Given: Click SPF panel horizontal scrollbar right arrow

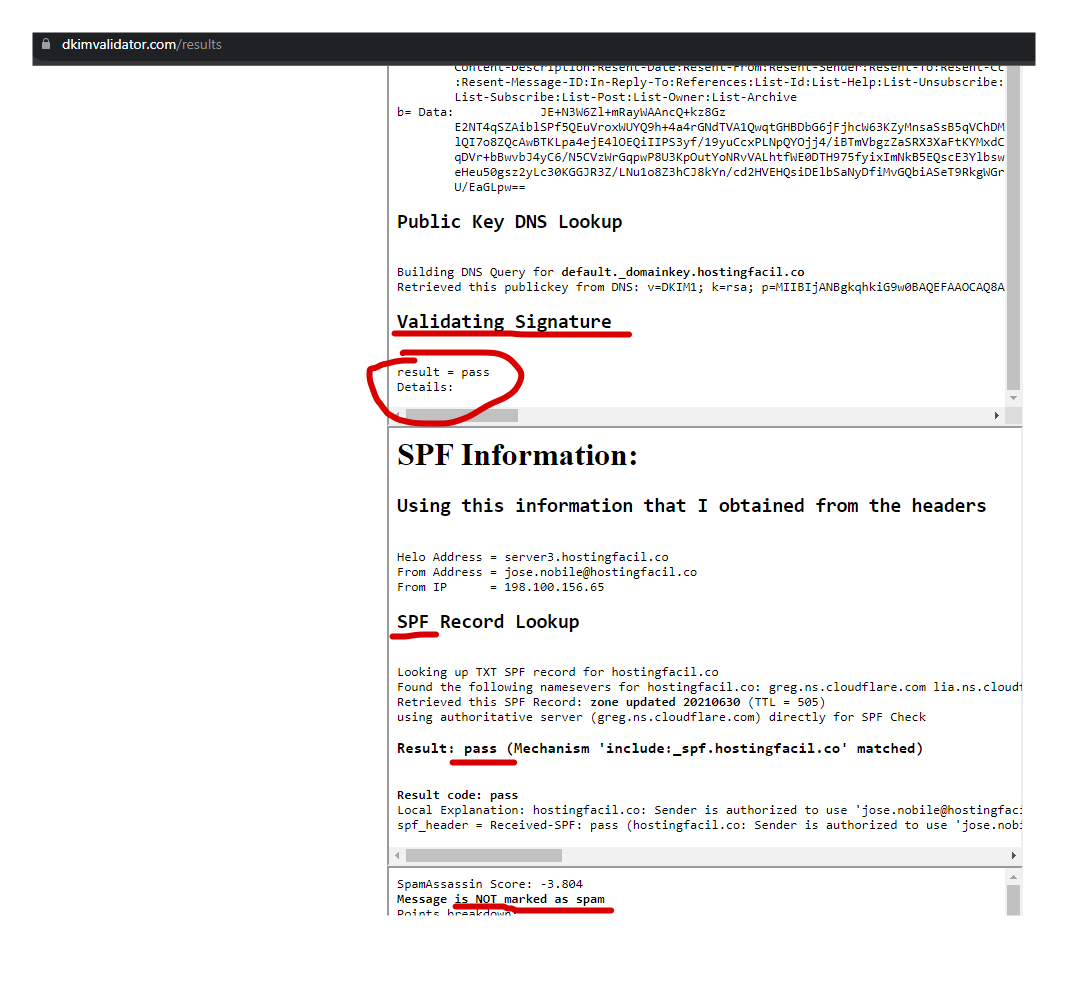Looking at the screenshot, I should (x=1013, y=856).
